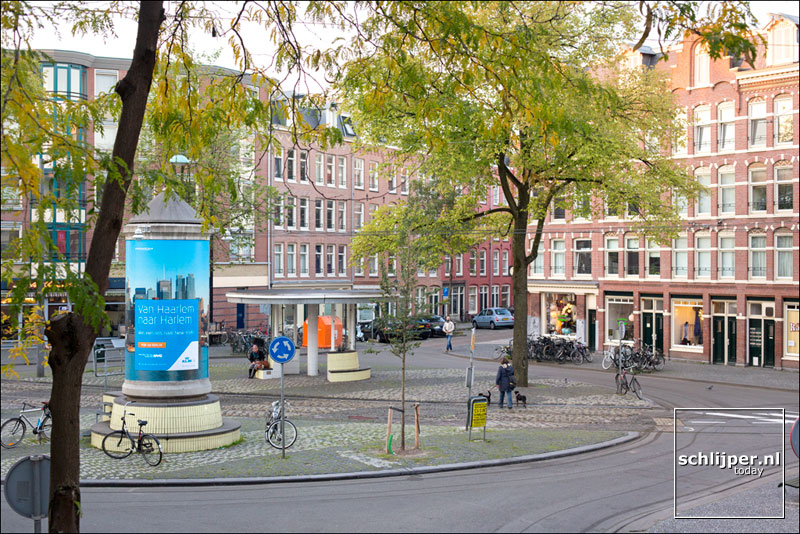Viewport: 800px width, 534px height.
Task: Select the bicycle leaning against the advertising column base
Action: click(x=132, y=439)
